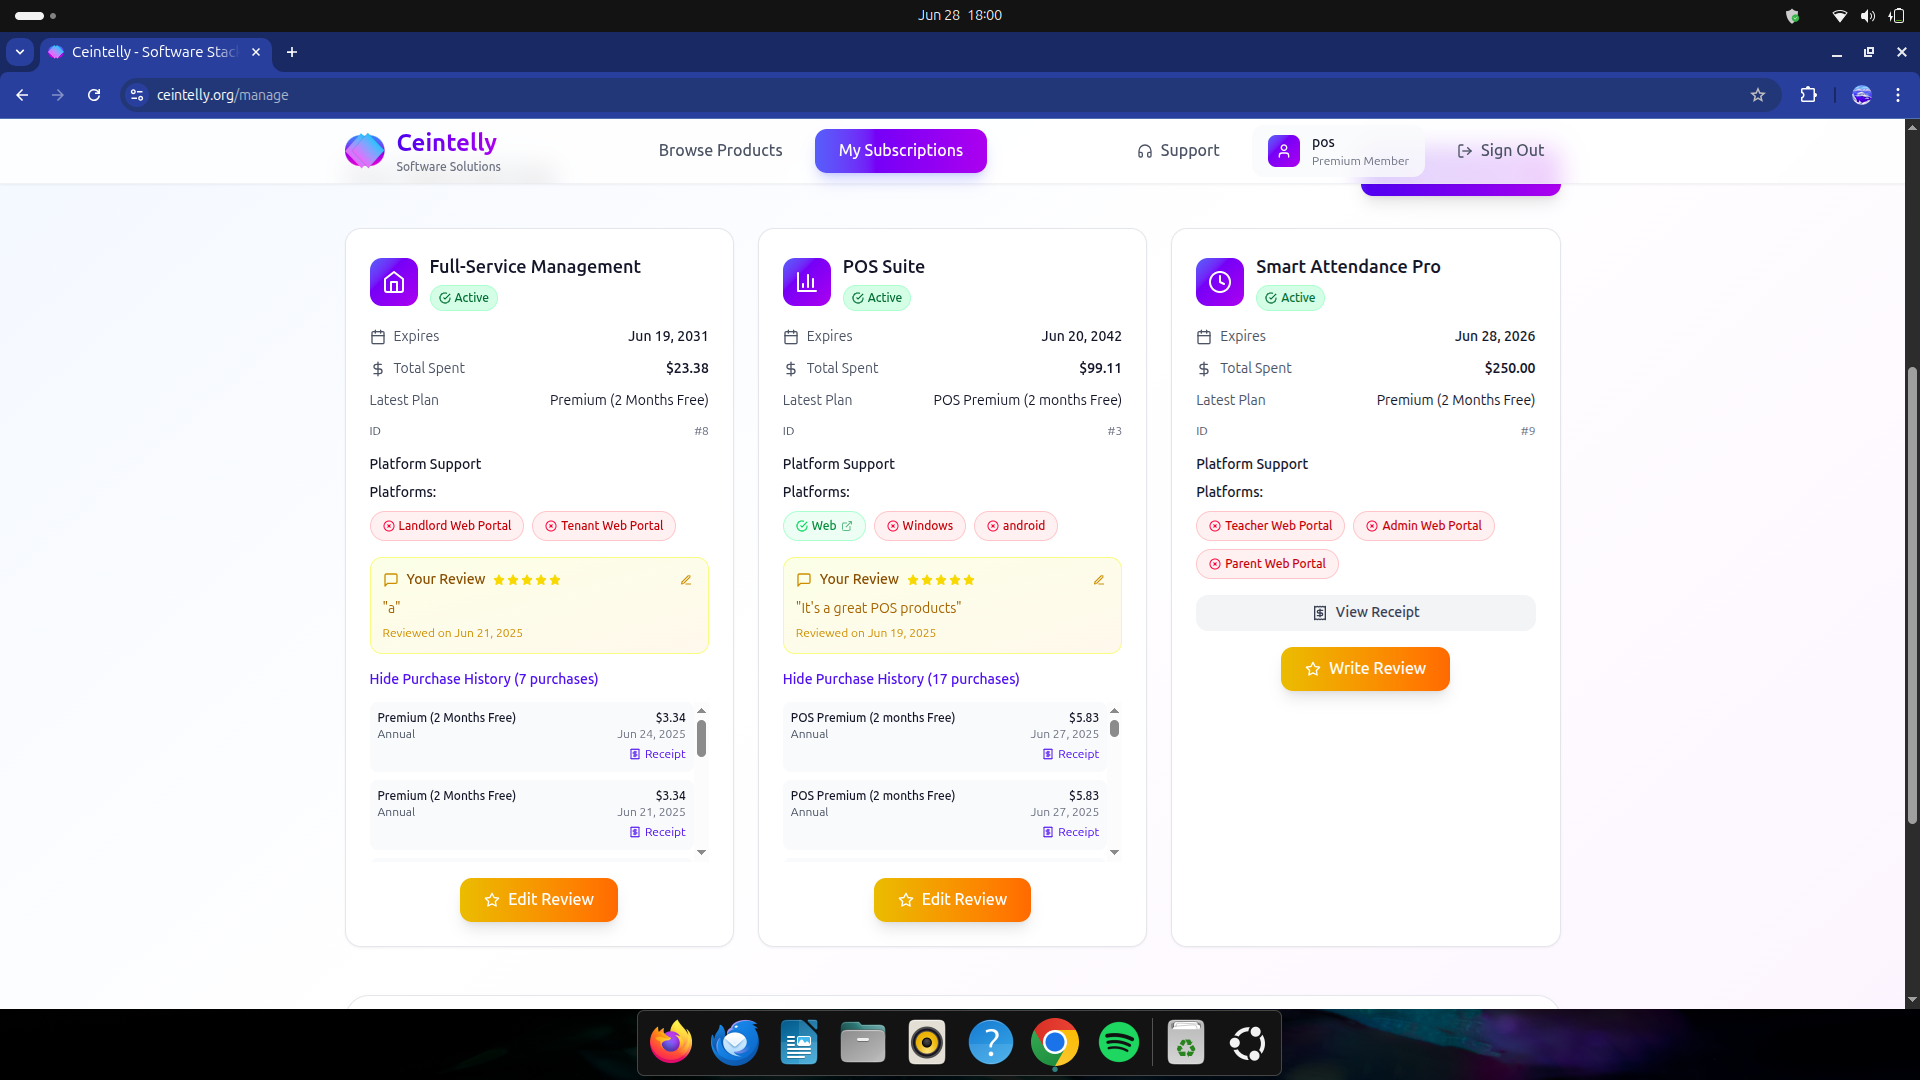Click Write Review for Smart Attendance Pro
This screenshot has width=1920, height=1080.
point(1365,669)
